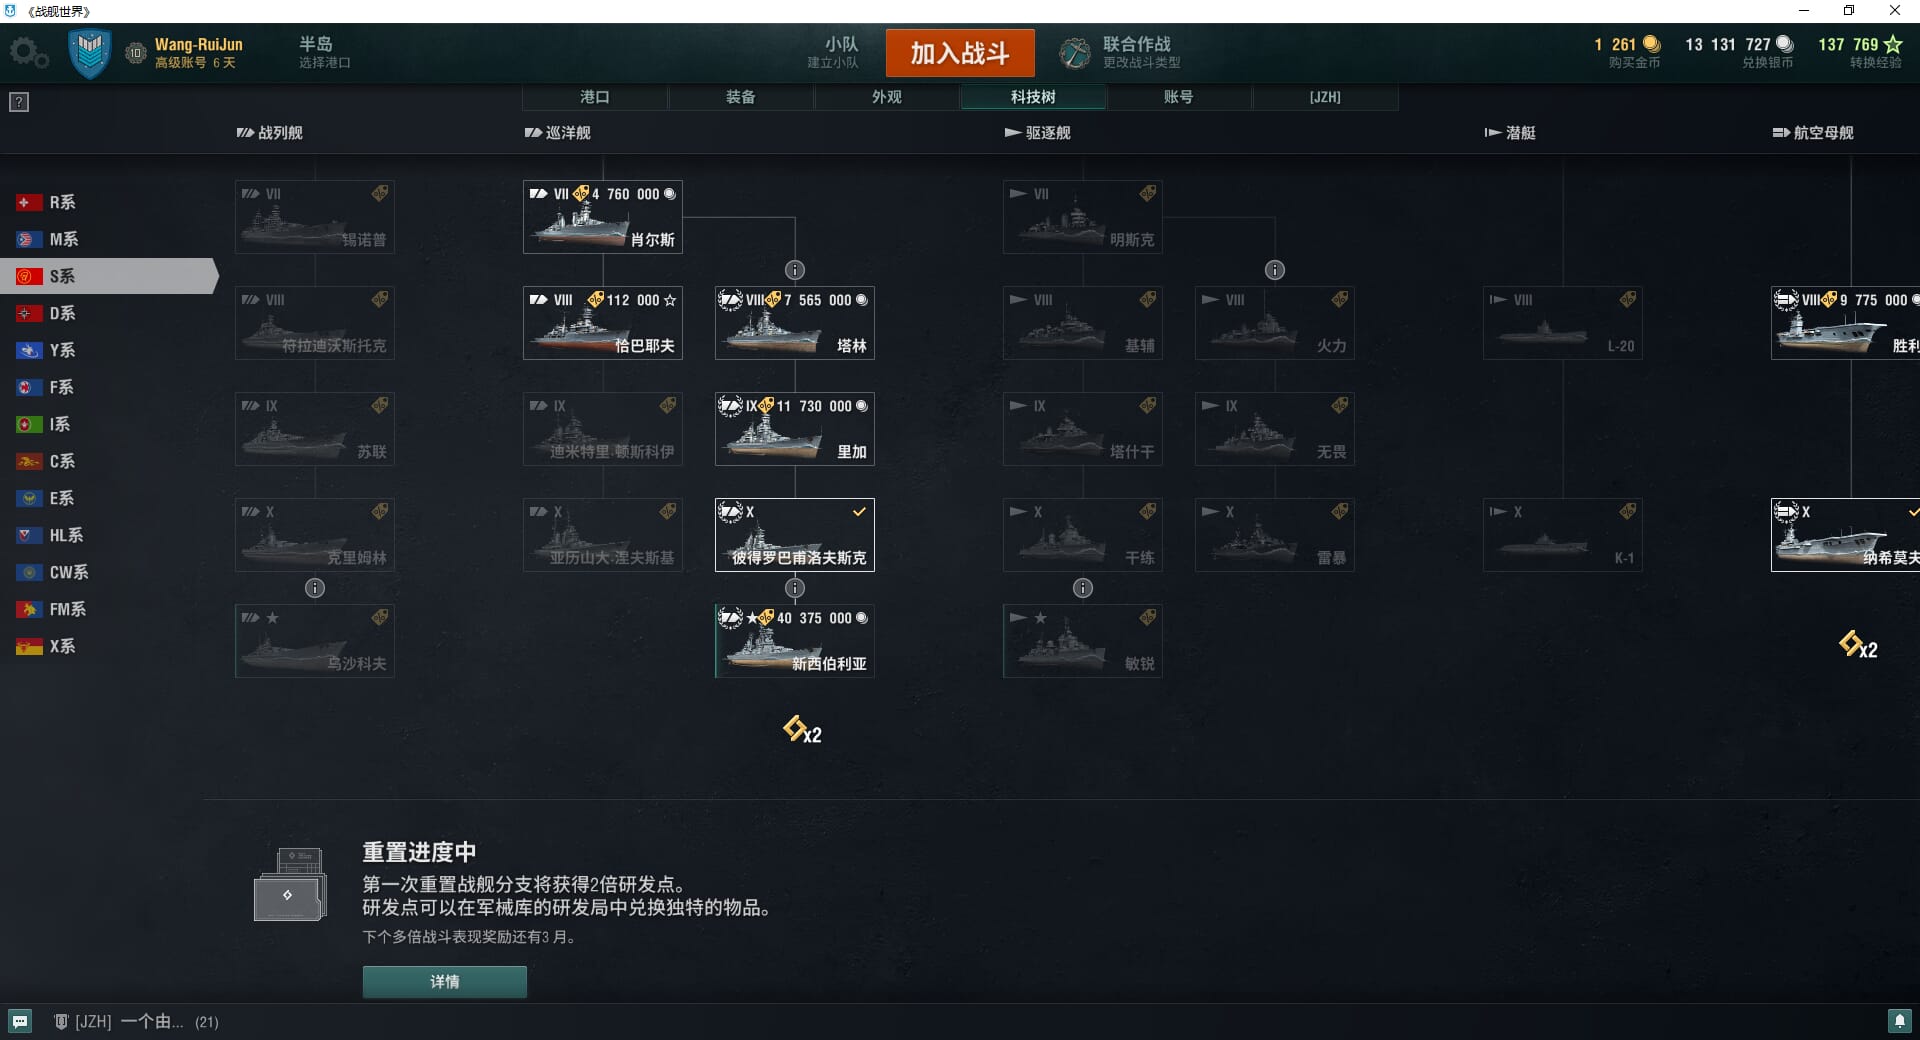Click info icon below 克里姆林 battleship

(x=315, y=588)
